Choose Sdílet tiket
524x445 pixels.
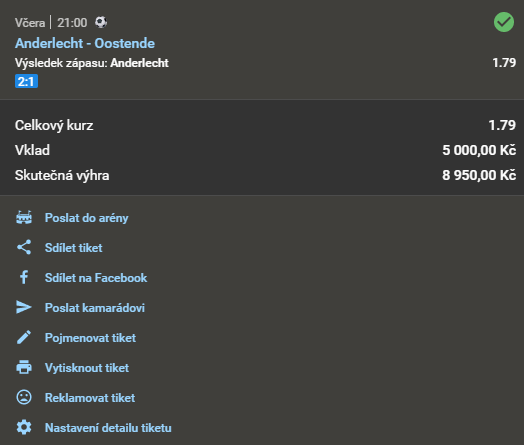pyautogui.click(x=74, y=248)
